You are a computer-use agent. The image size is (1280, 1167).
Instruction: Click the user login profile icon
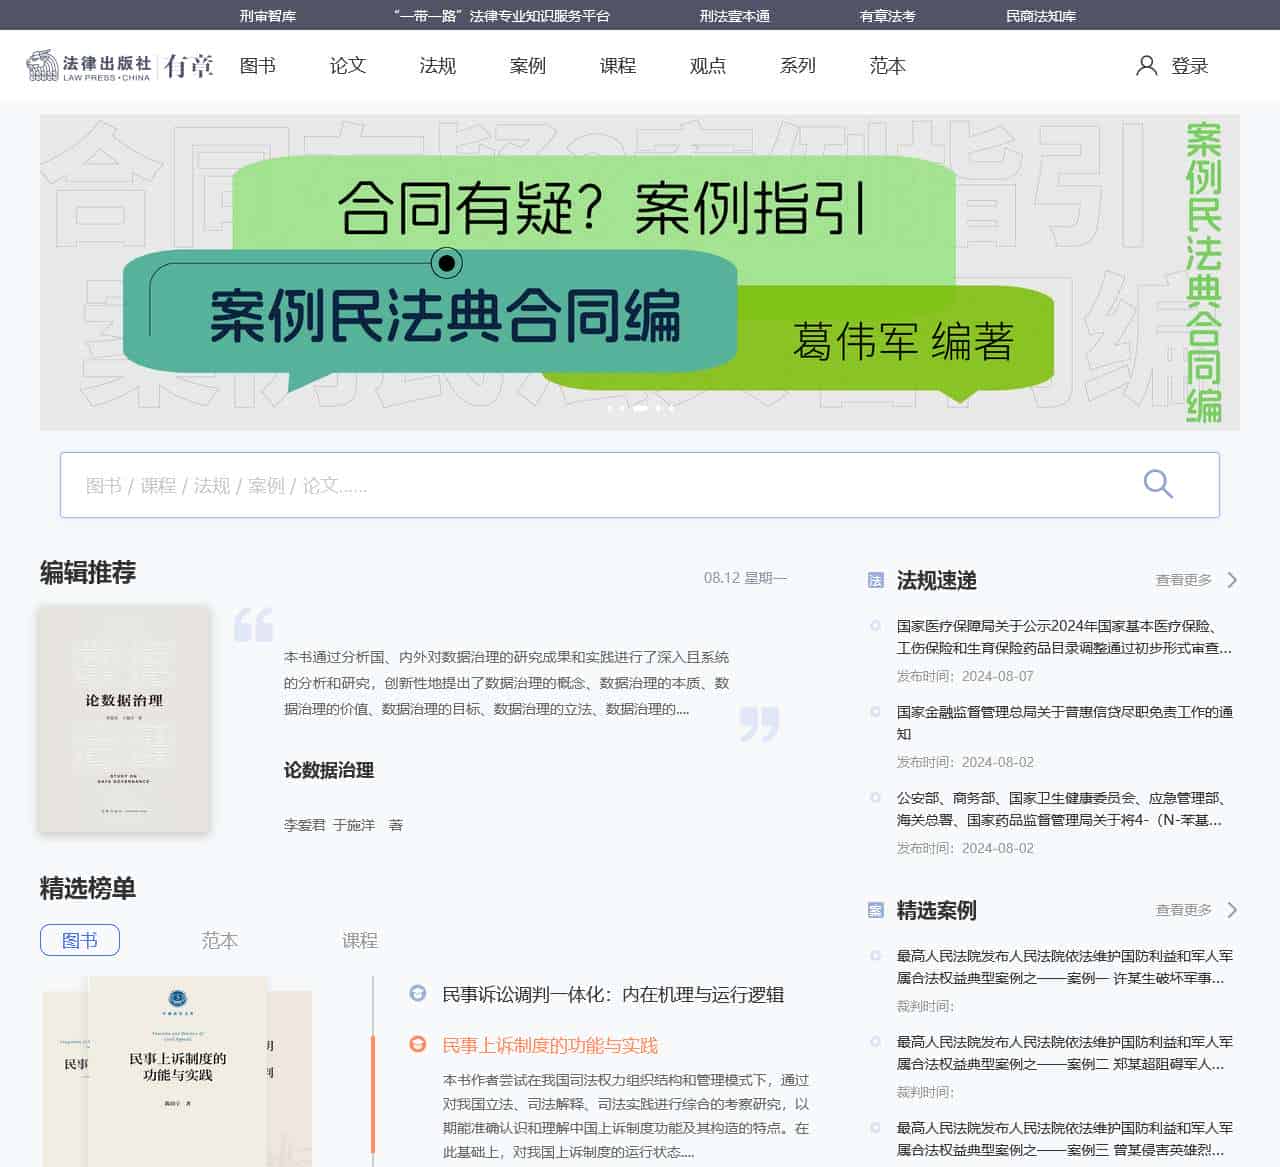click(x=1147, y=66)
